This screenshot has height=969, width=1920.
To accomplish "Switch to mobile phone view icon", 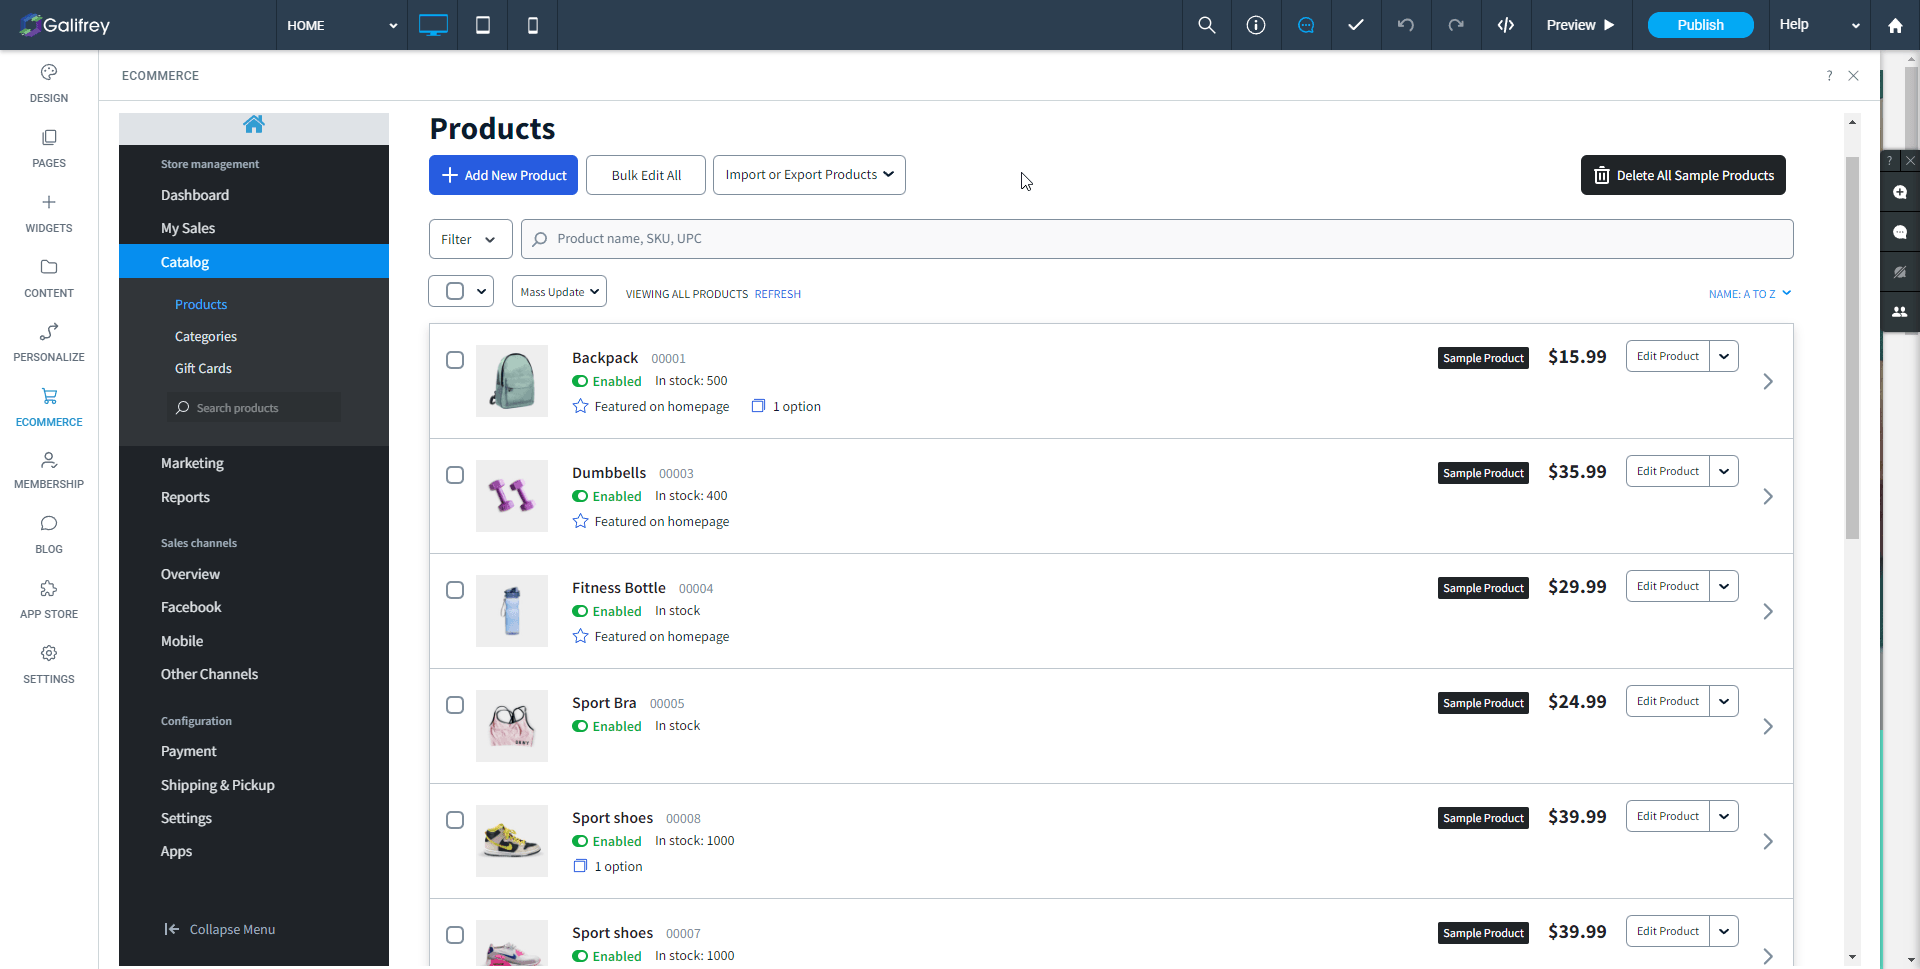I will pos(533,25).
